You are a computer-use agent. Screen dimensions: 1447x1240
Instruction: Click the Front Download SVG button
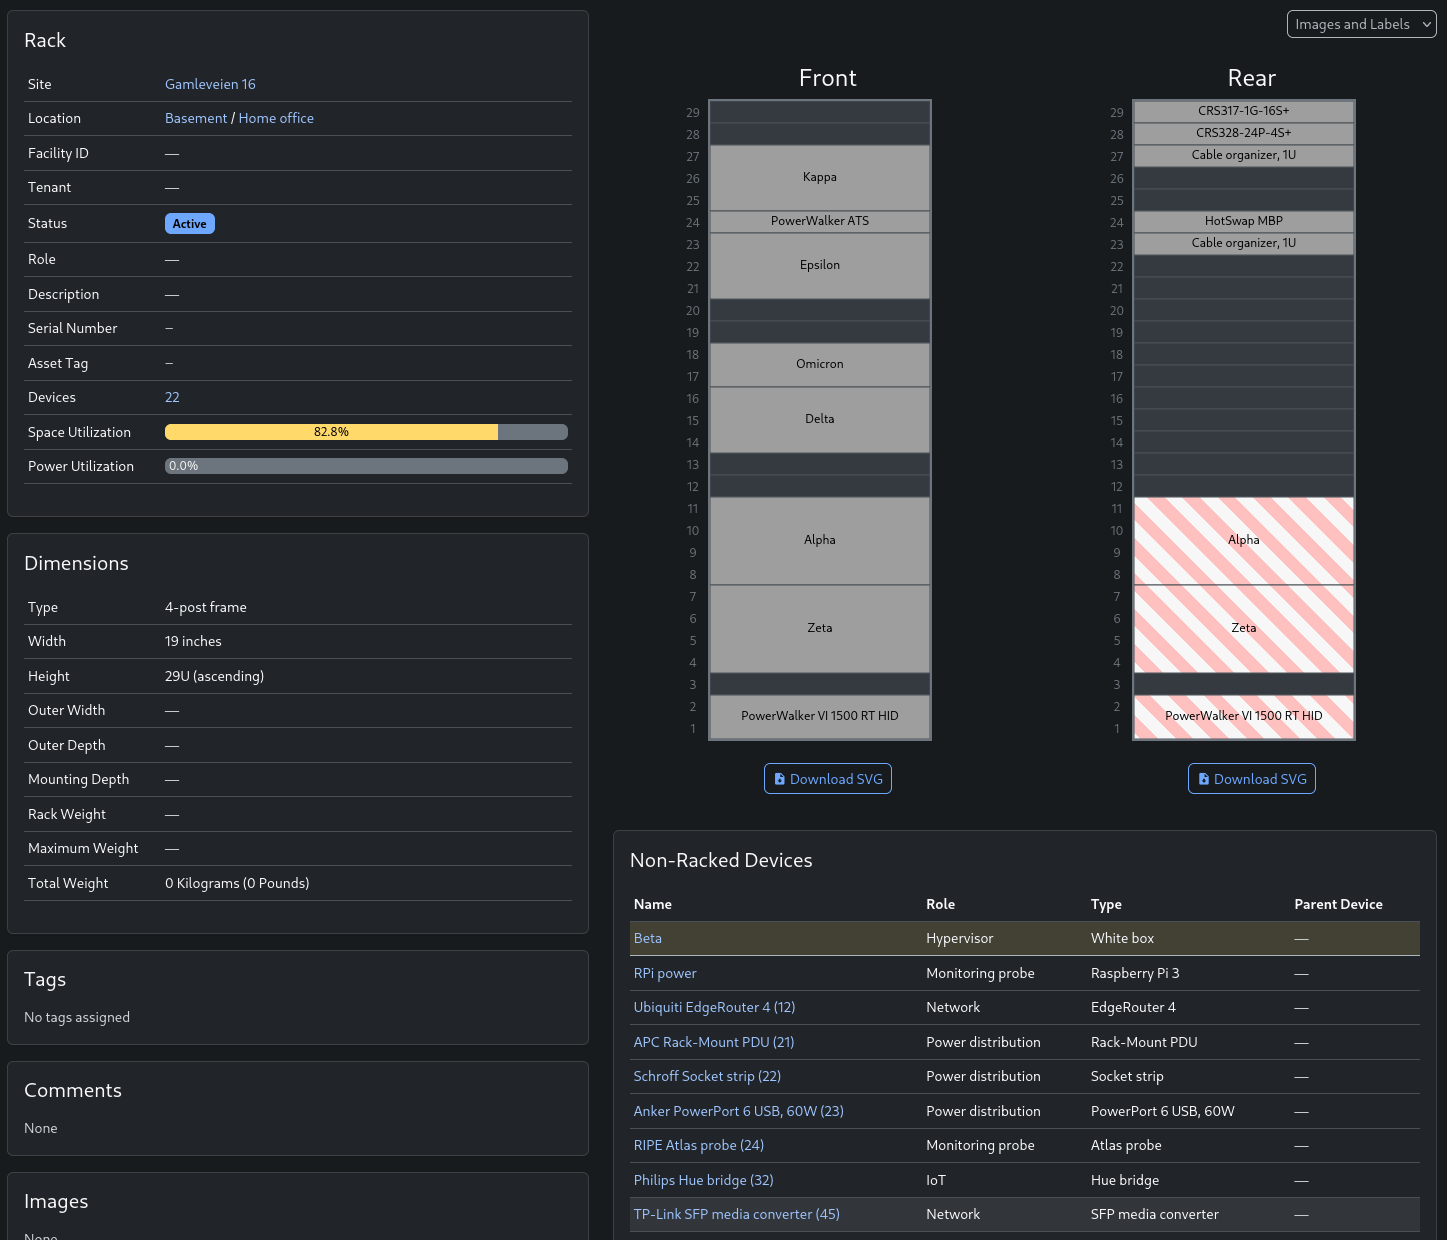coord(827,779)
